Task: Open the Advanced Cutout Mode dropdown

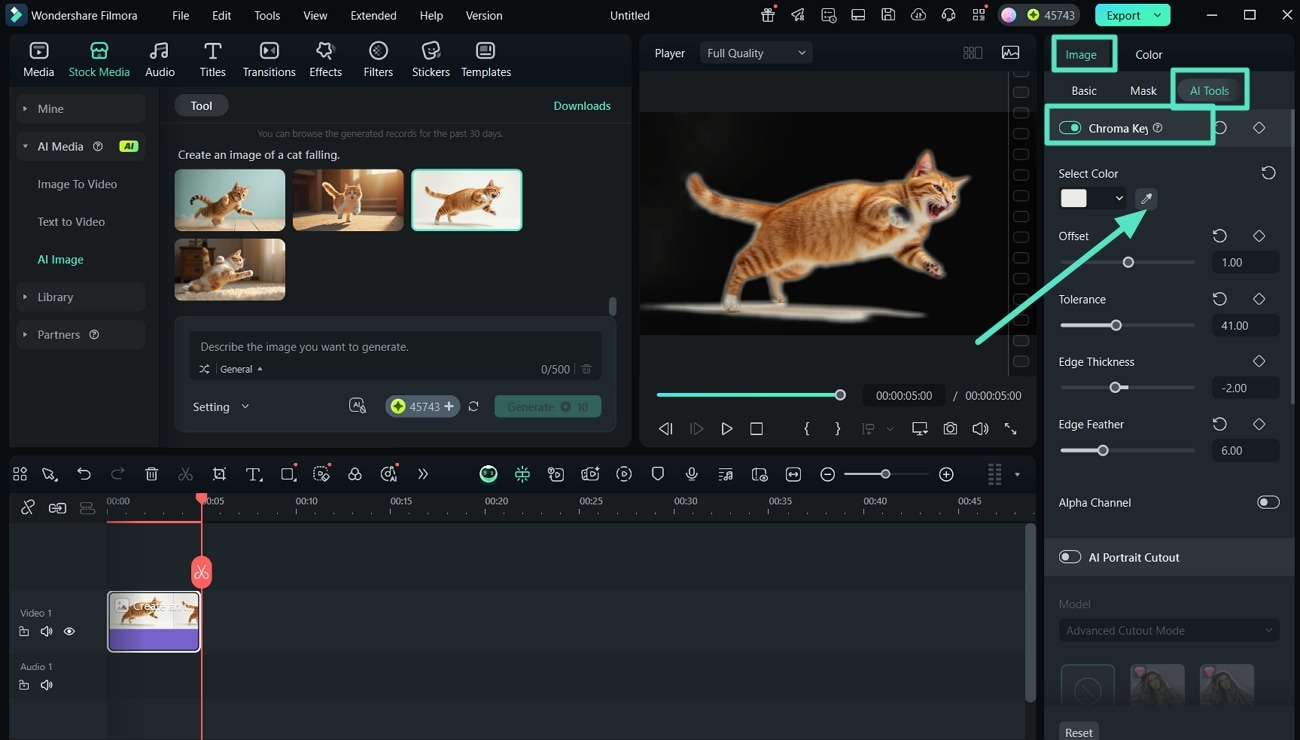Action: [1168, 630]
